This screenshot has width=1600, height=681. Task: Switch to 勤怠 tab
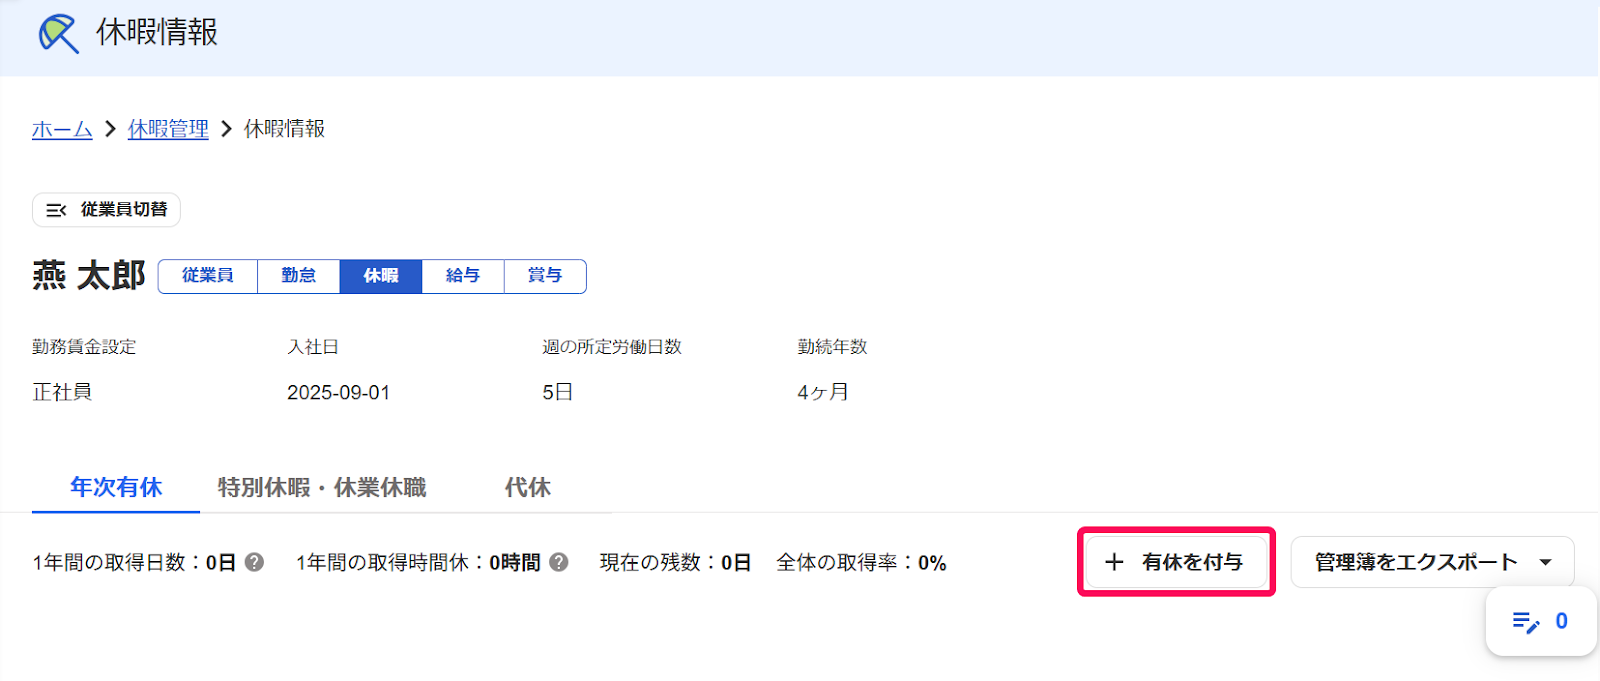point(298,276)
